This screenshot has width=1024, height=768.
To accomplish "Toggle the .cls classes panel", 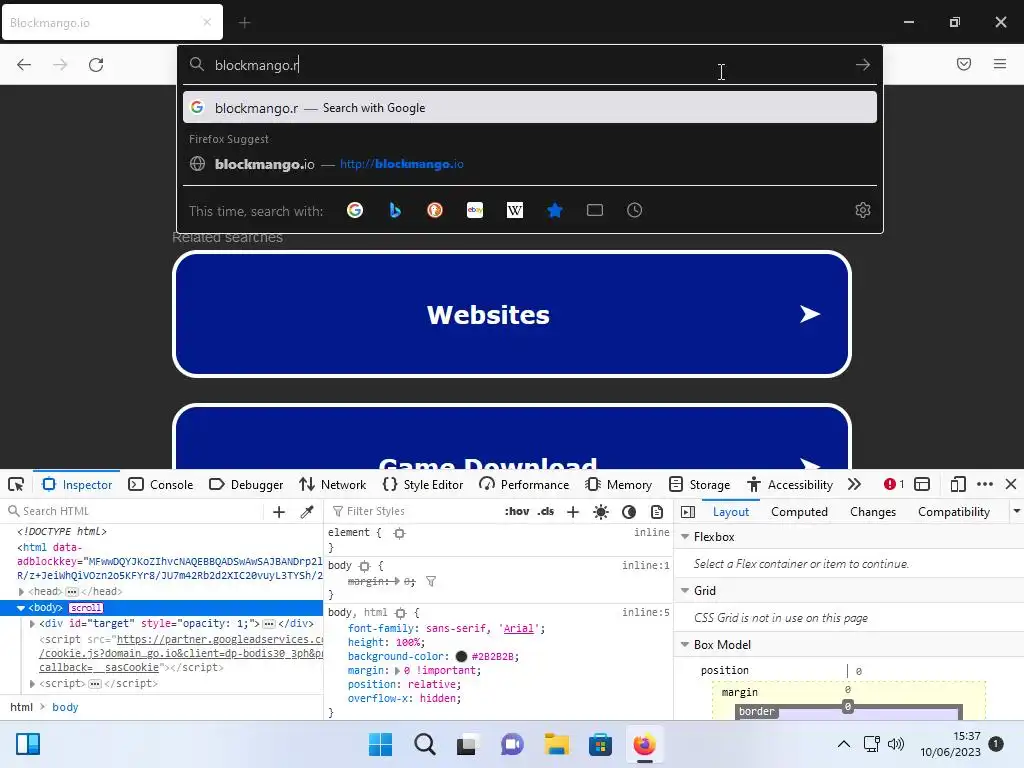I will (x=545, y=511).
